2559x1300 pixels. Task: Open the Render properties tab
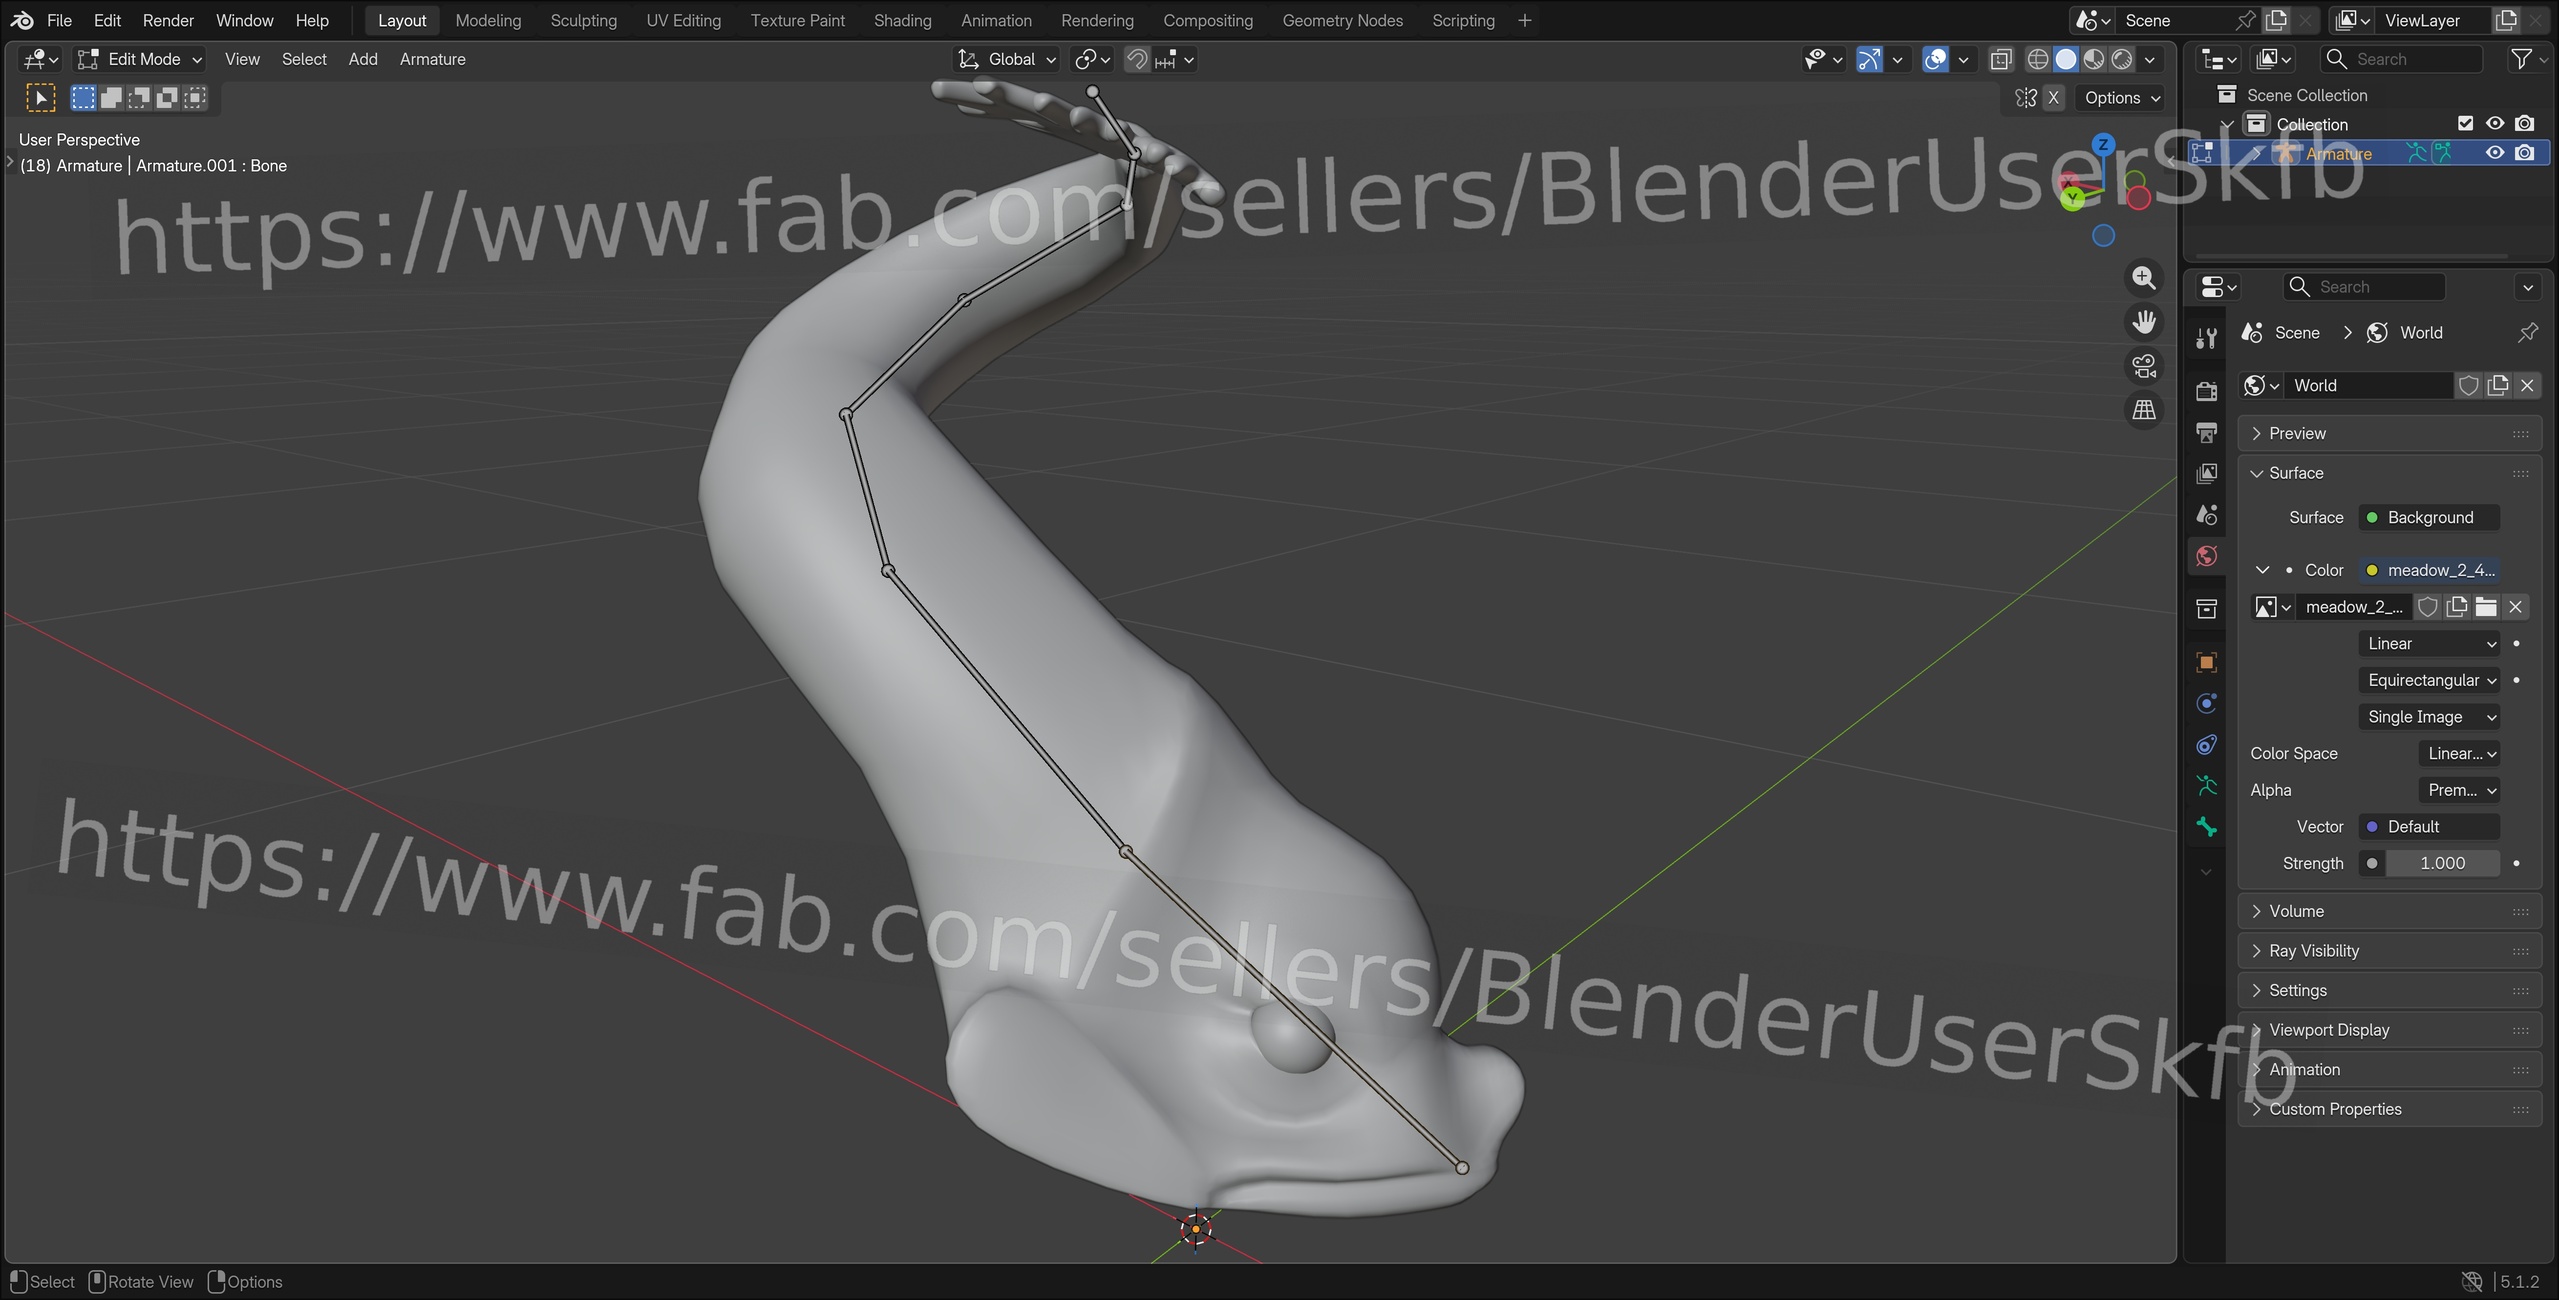click(2206, 391)
